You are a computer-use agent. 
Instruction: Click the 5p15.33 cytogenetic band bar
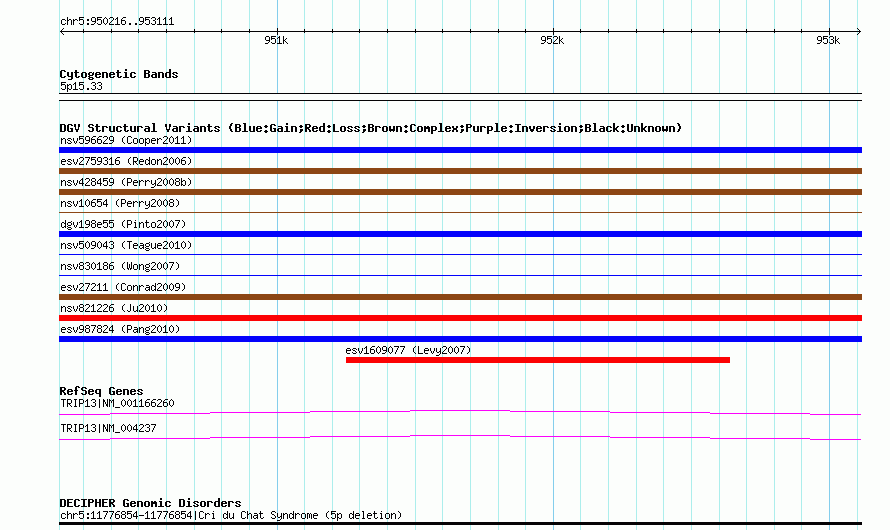[x=460, y=97]
